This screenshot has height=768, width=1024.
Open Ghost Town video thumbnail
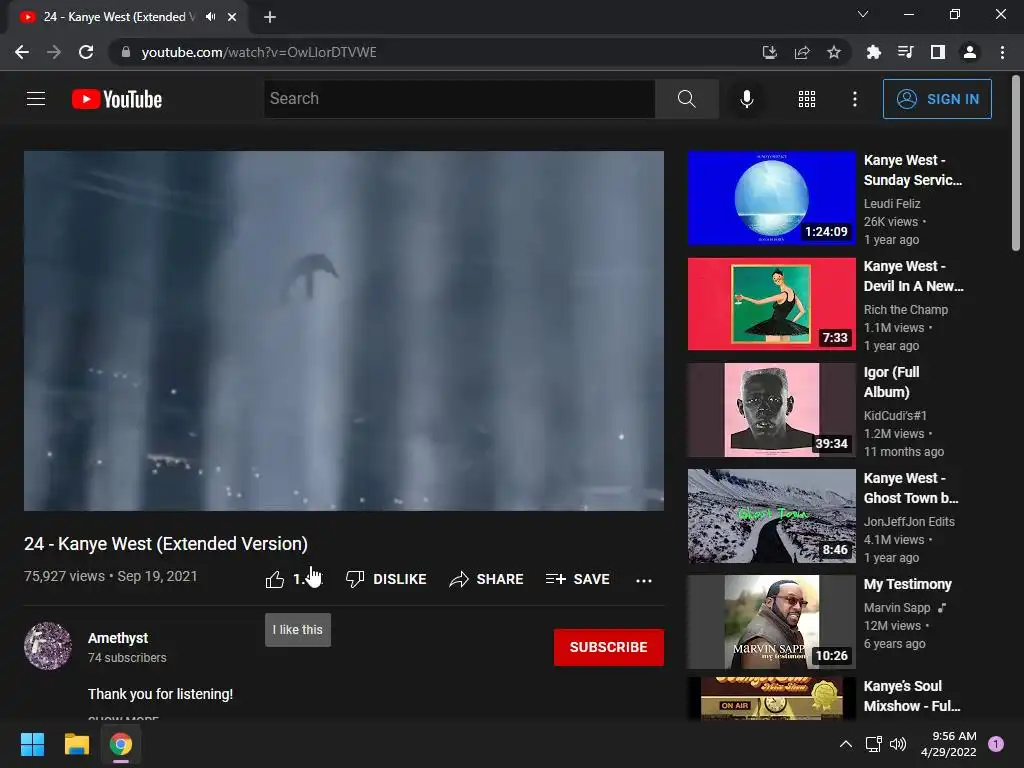click(772, 516)
